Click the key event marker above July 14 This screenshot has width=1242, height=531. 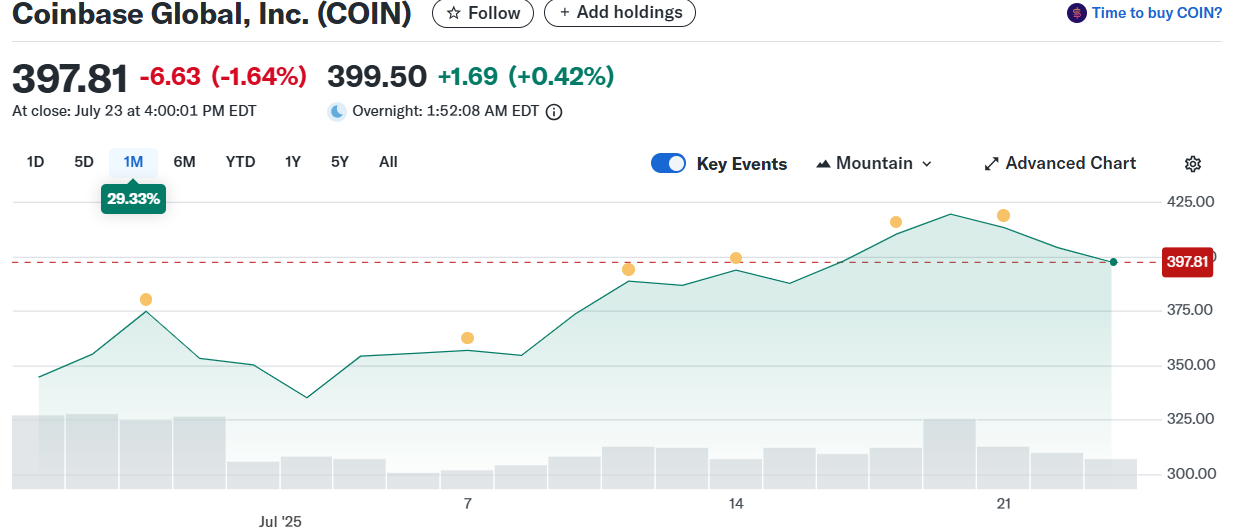(736, 258)
